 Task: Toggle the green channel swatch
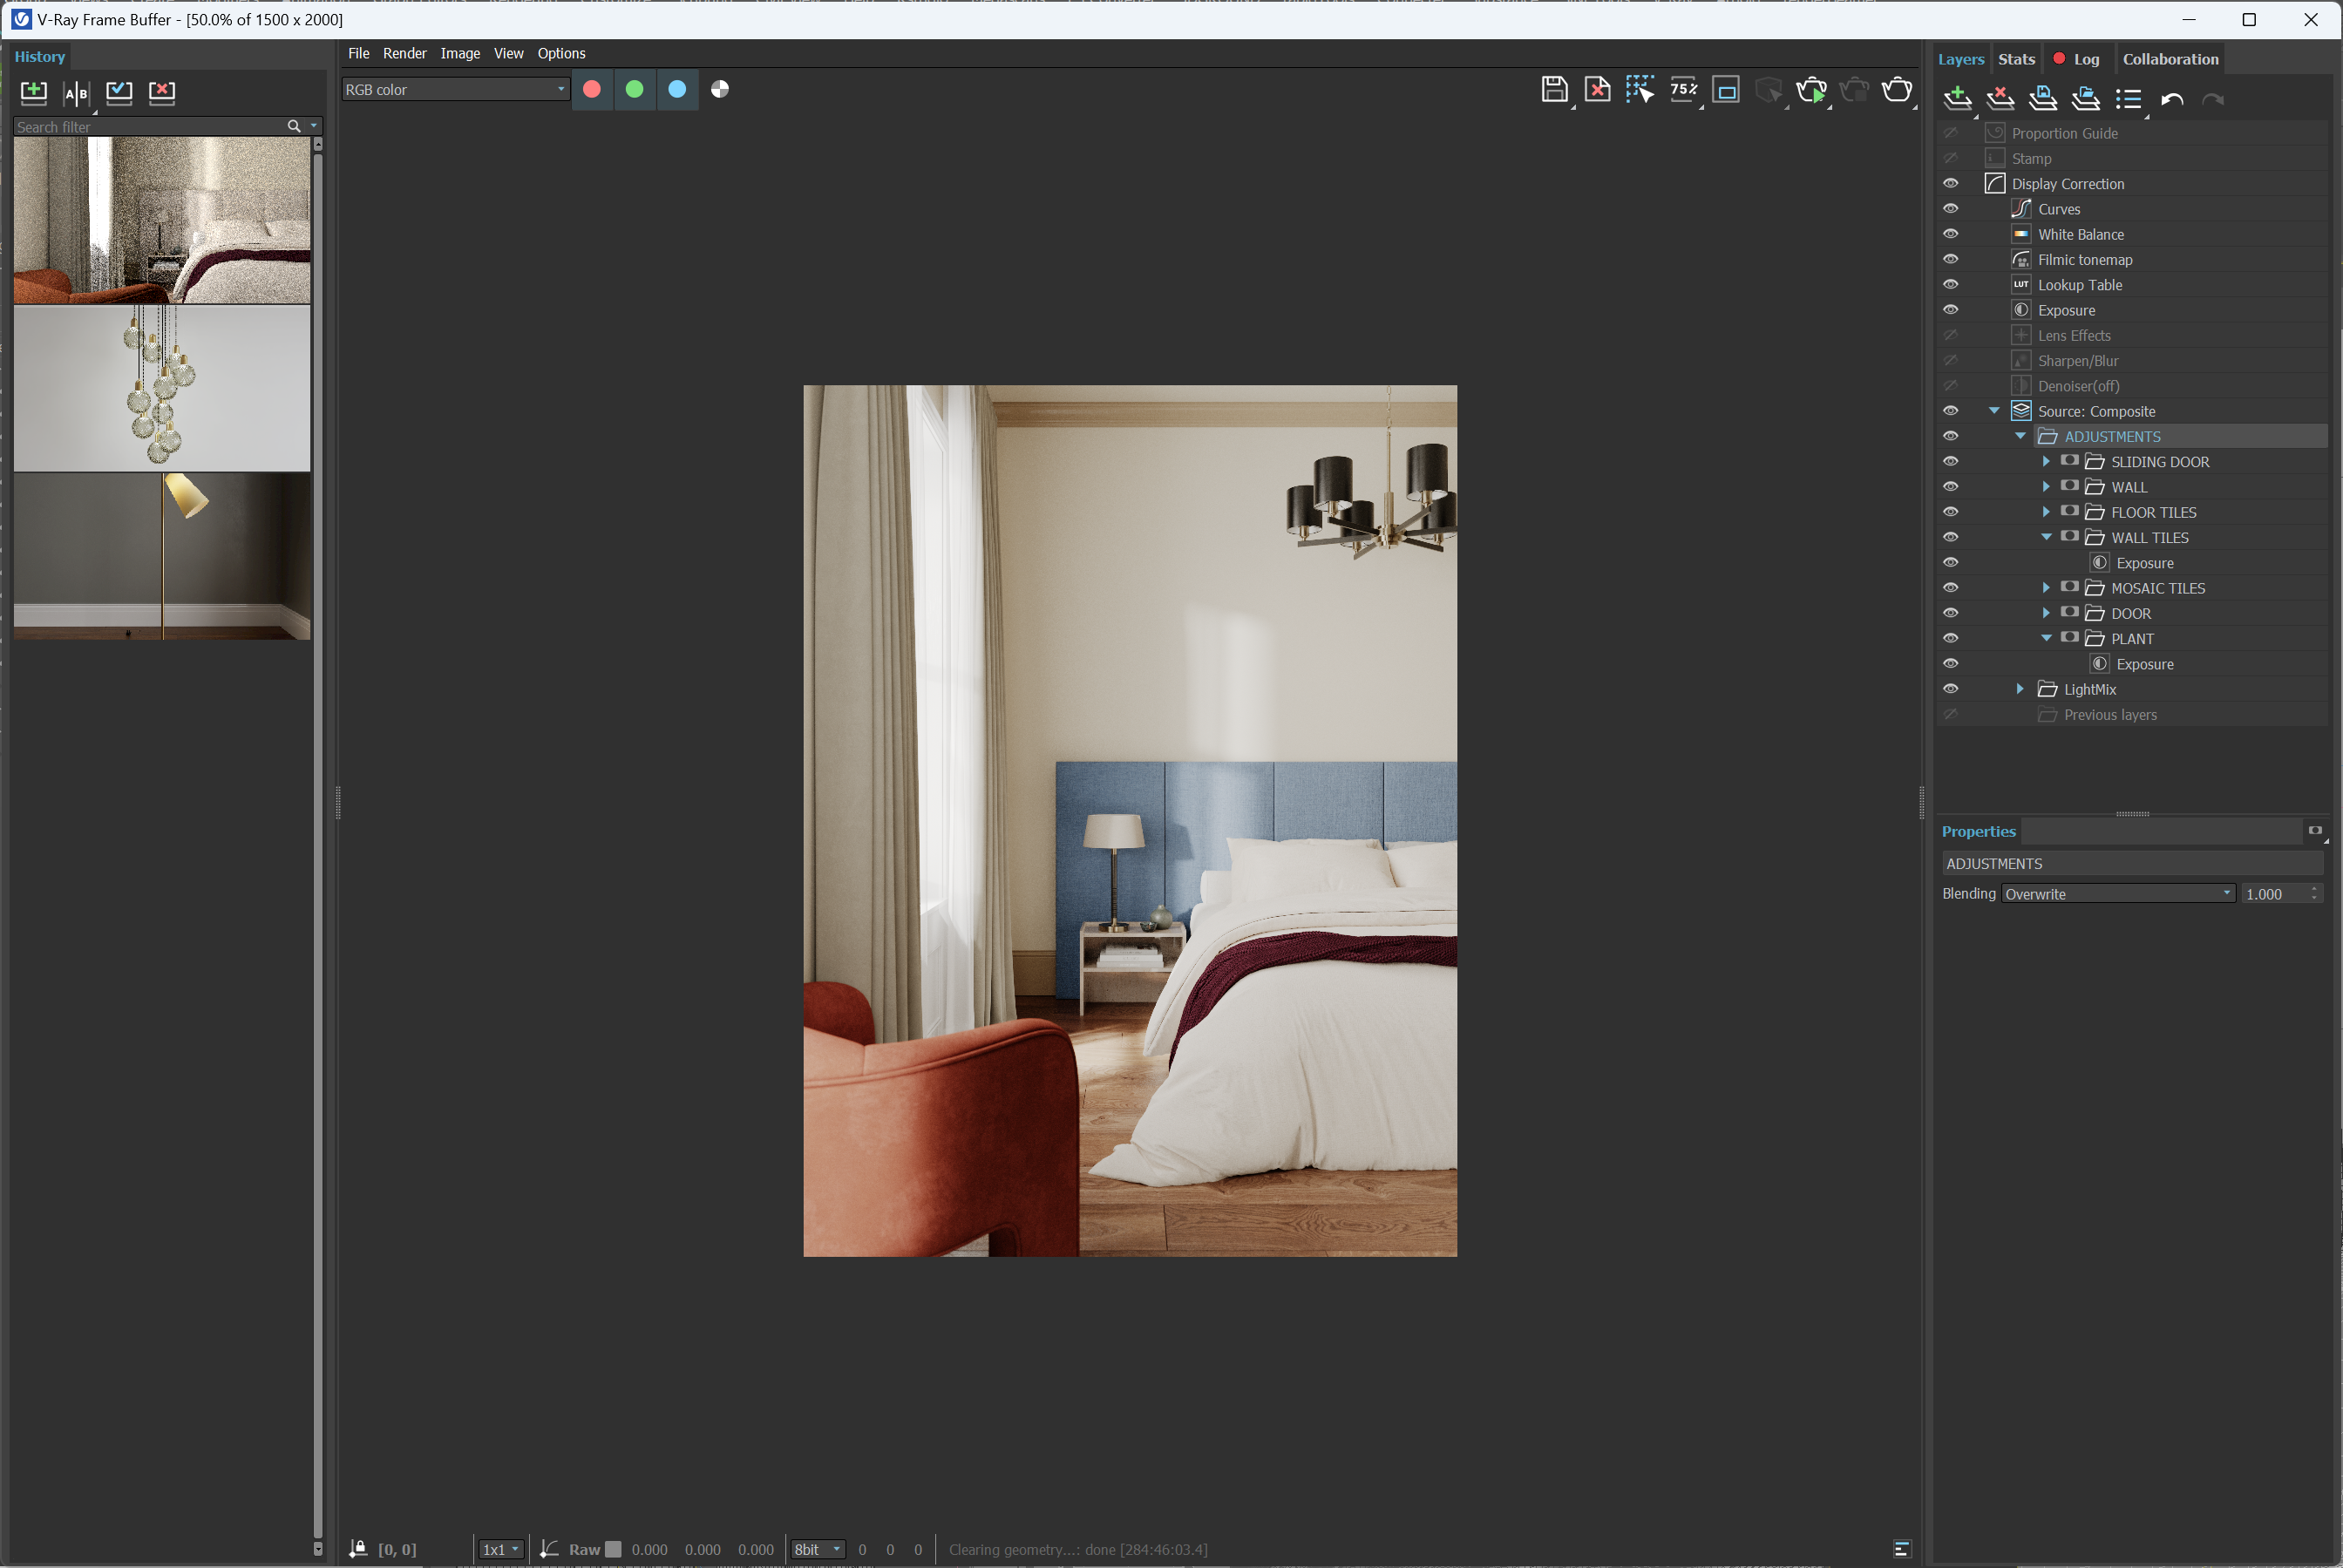tap(634, 90)
